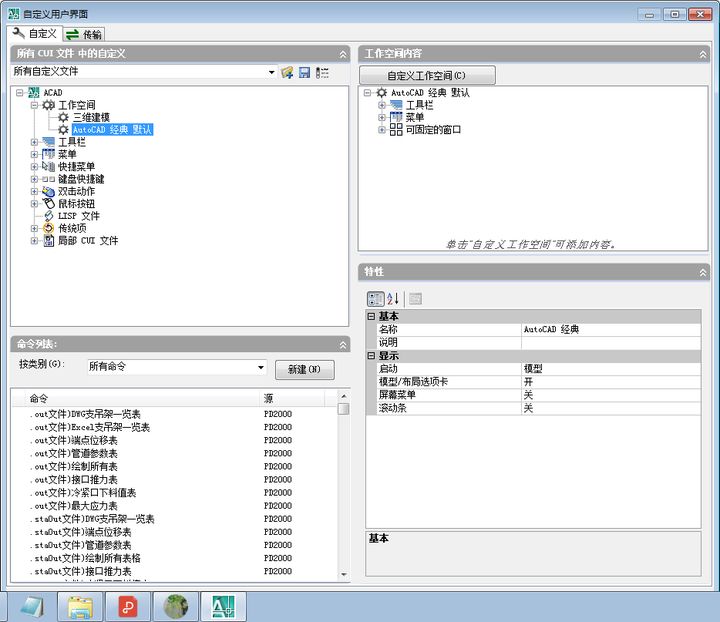This screenshot has height=622, width=720.
Task: Collapse the 基本 property group
Action: pyautogui.click(x=371, y=316)
